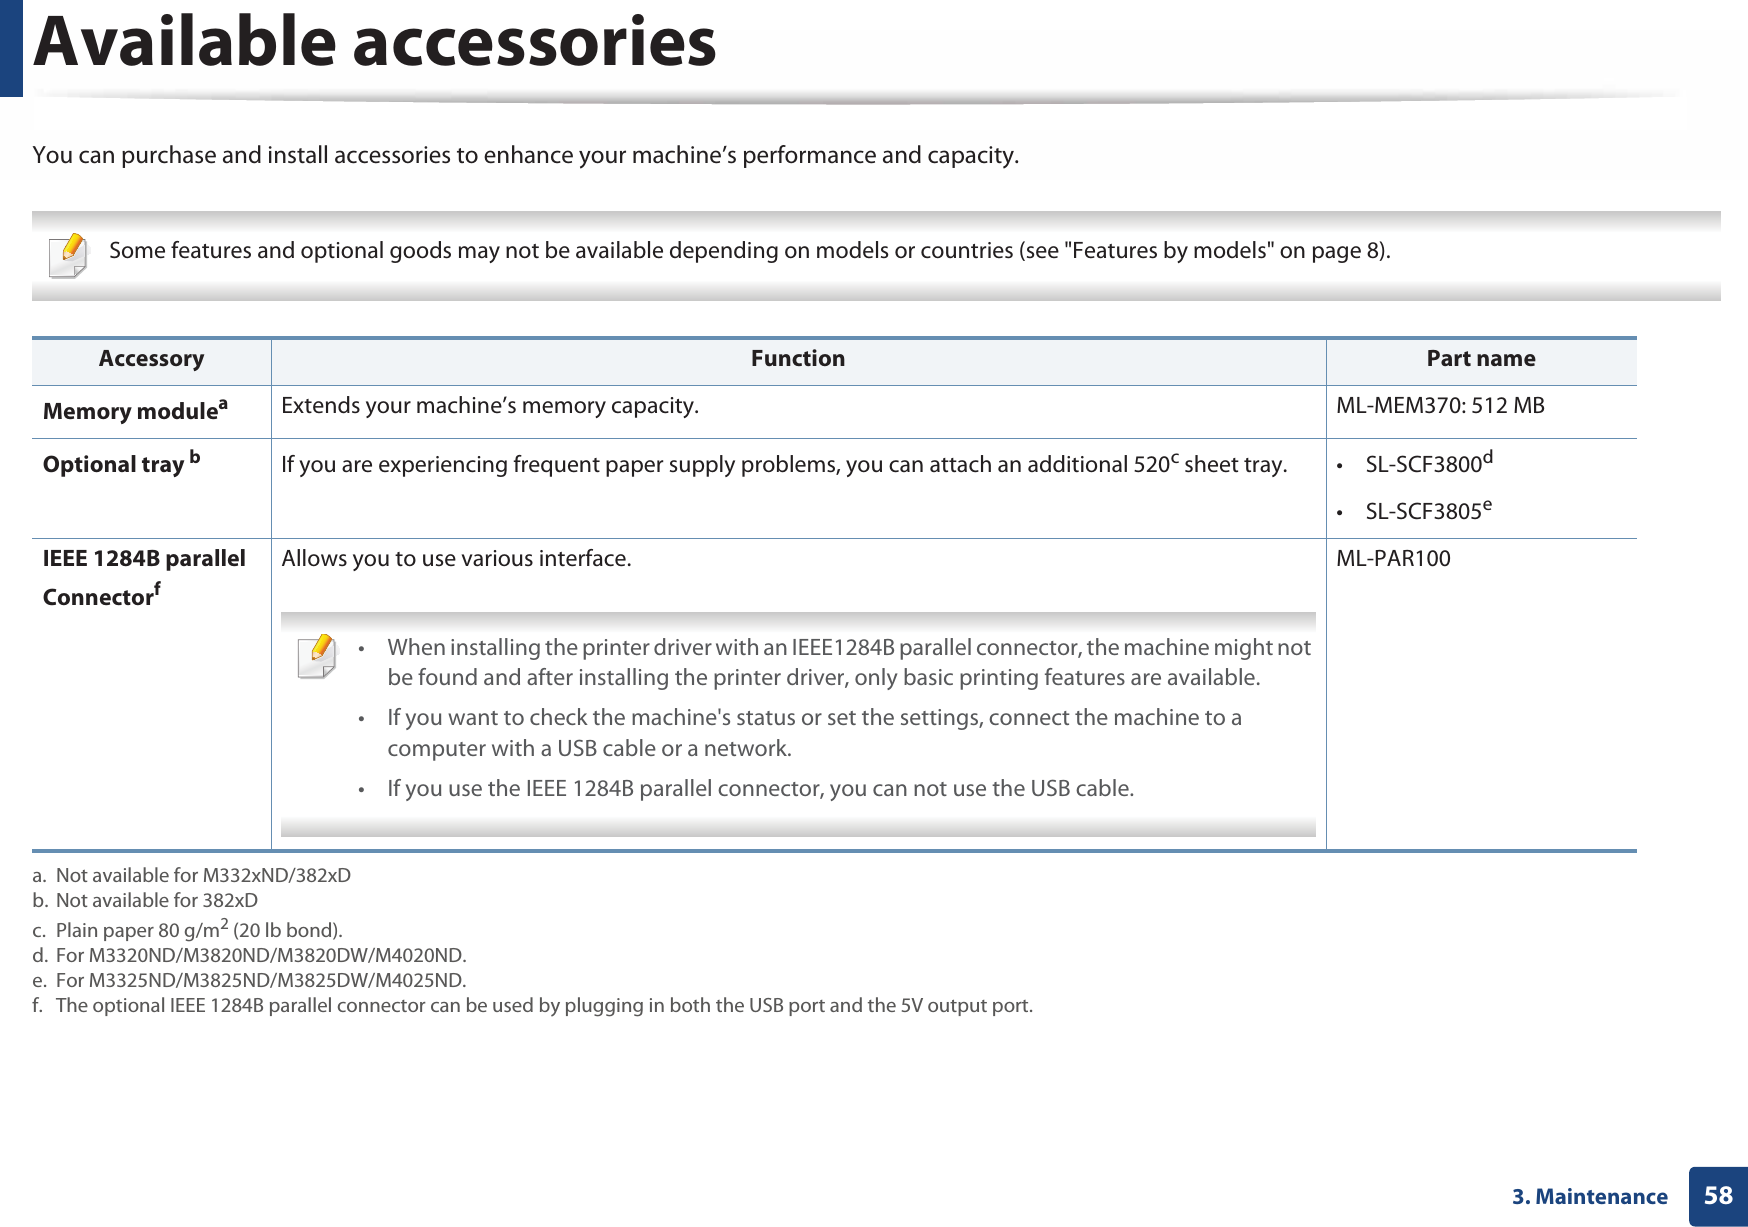Select the "IEEE 1284B parallel Connector" cell
Image resolution: width=1748 pixels, height=1227 pixels.
click(143, 577)
